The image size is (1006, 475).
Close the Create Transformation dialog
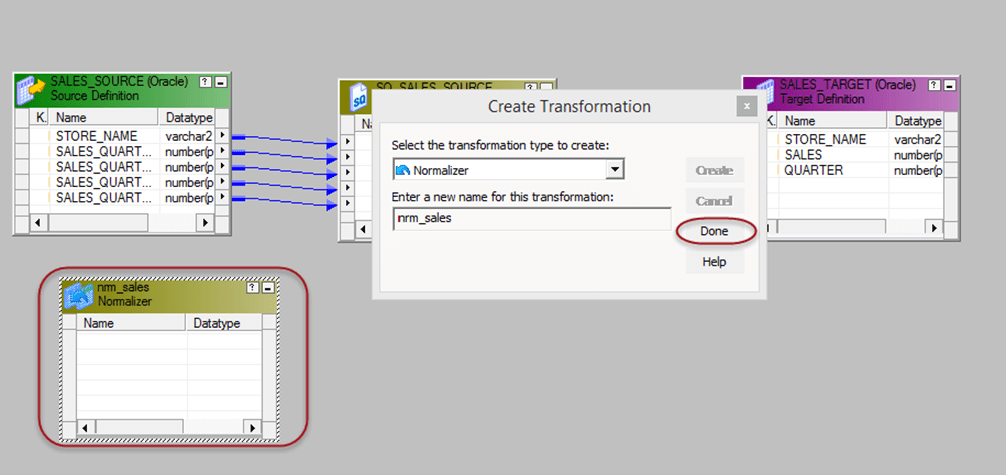745,106
